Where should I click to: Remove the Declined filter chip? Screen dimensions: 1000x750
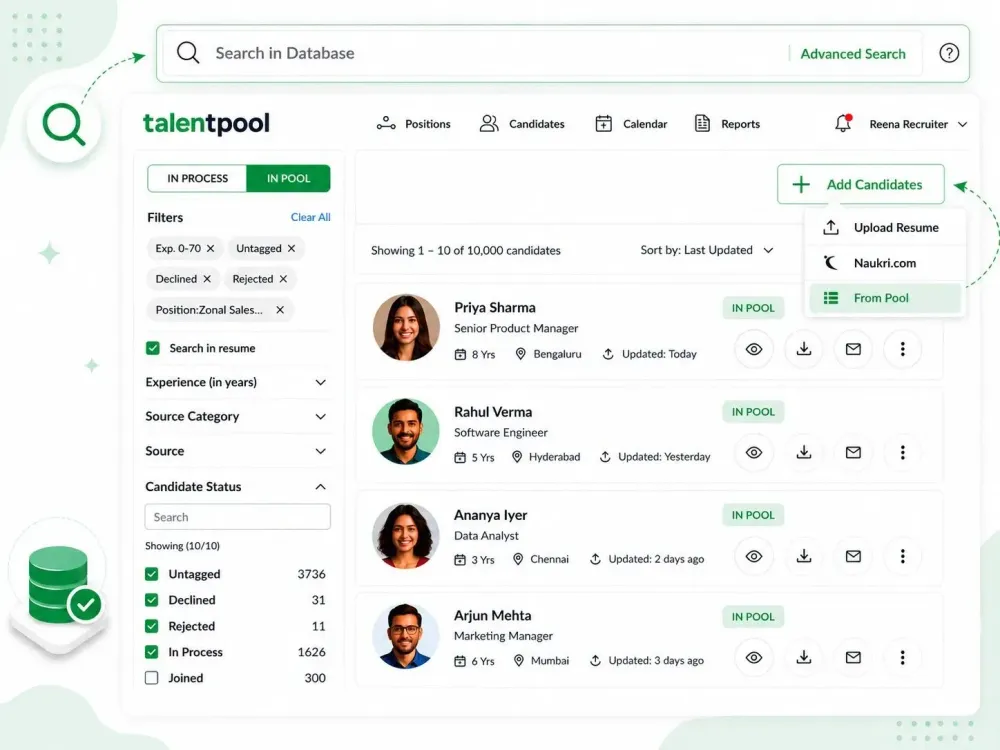point(207,279)
